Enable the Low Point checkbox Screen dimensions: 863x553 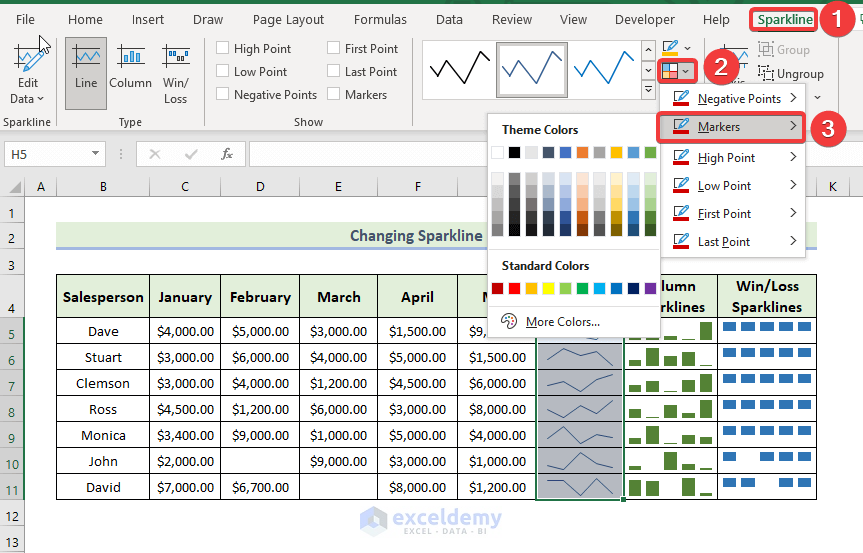pyautogui.click(x=222, y=72)
